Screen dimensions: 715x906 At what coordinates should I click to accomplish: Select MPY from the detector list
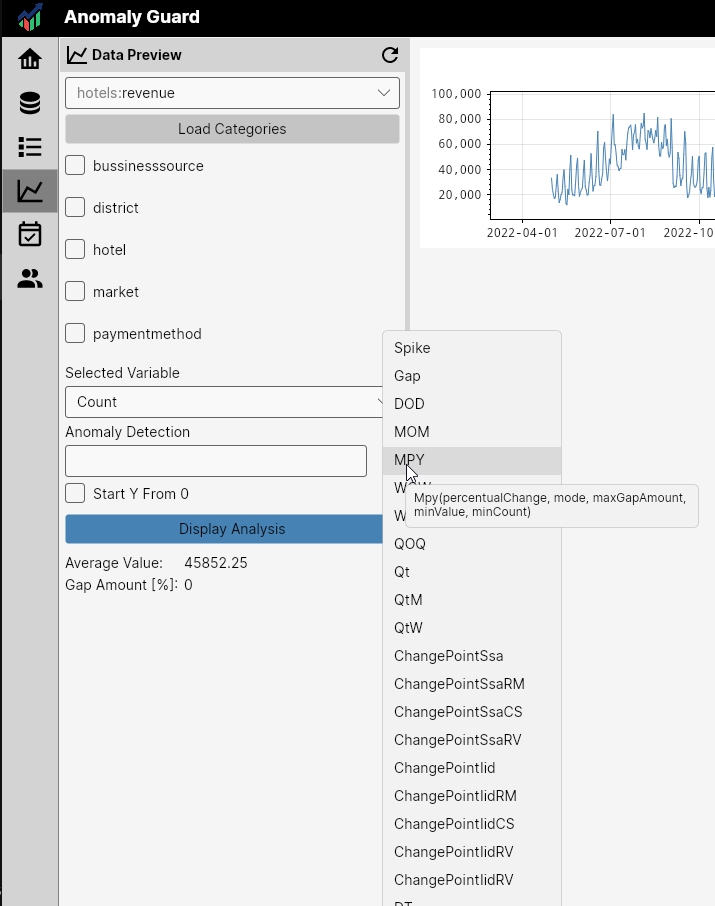[472, 460]
